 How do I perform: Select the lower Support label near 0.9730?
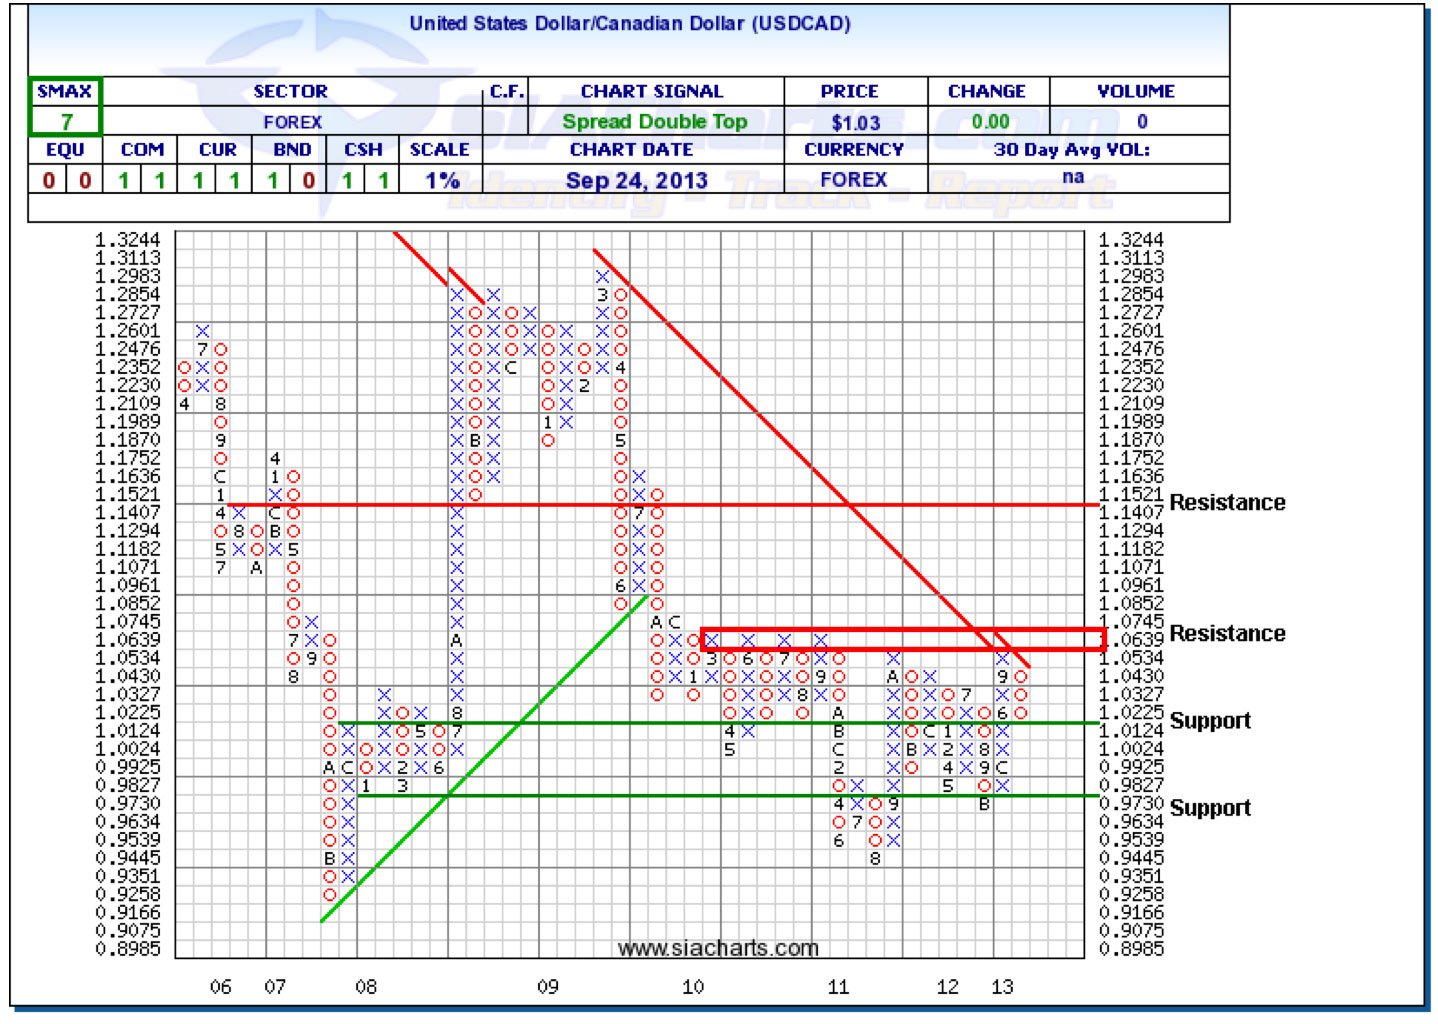1209,808
